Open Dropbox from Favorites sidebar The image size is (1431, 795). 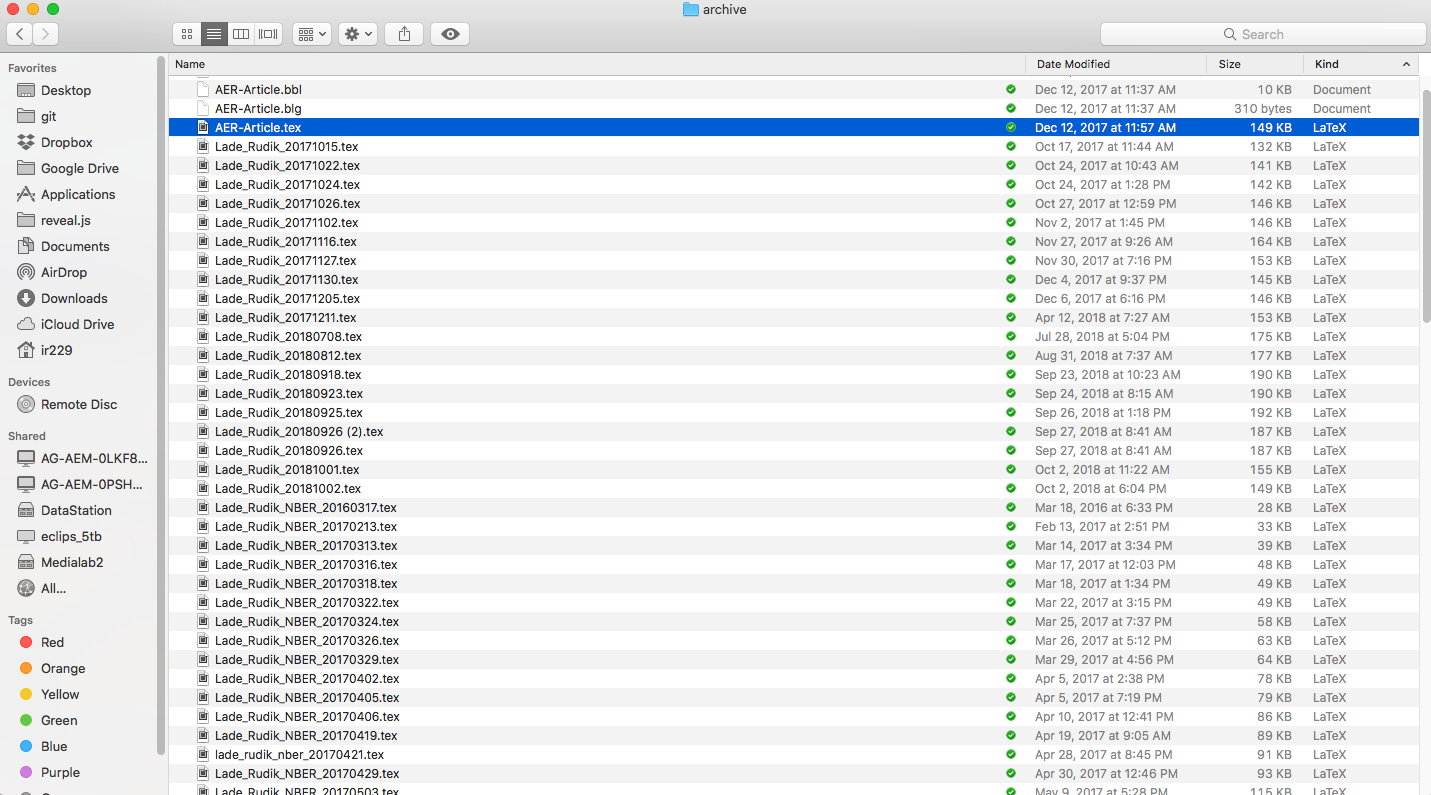pos(66,142)
